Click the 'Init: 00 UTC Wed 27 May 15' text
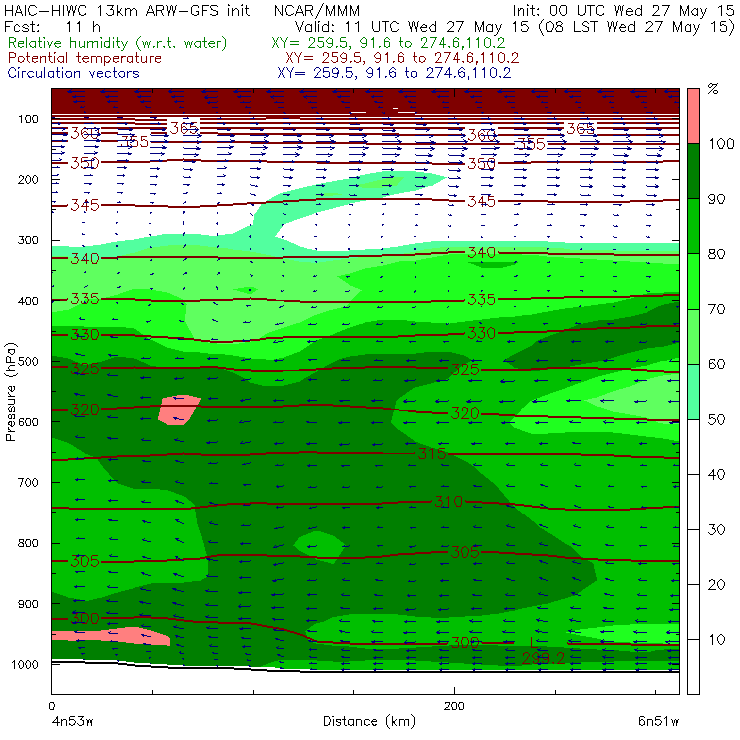Screen dimensions: 740x740 pos(623,10)
